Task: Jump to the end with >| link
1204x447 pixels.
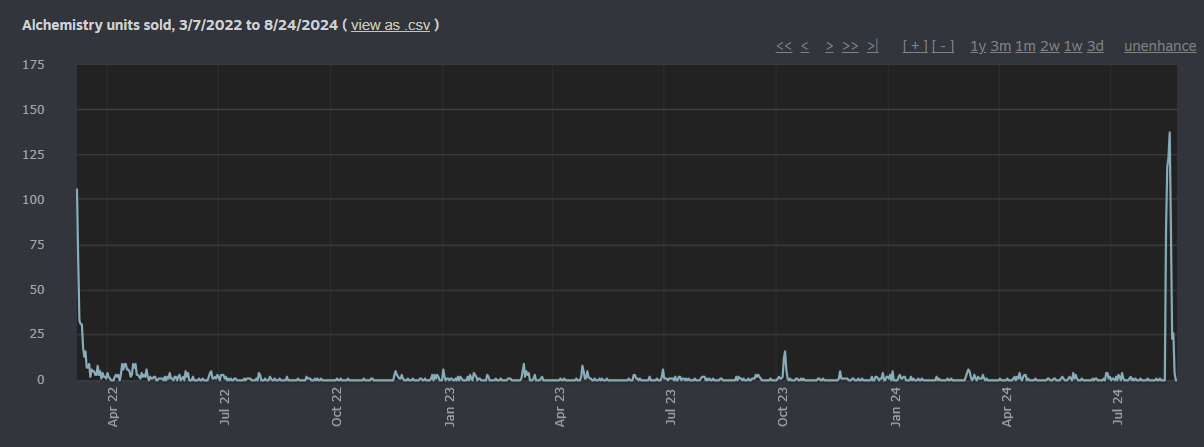Action: (872, 46)
